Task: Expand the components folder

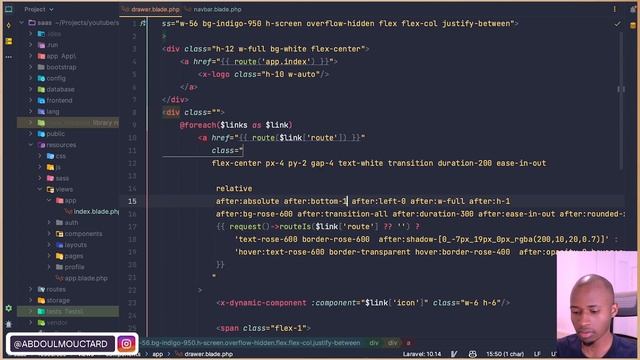Action: pyautogui.click(x=49, y=233)
